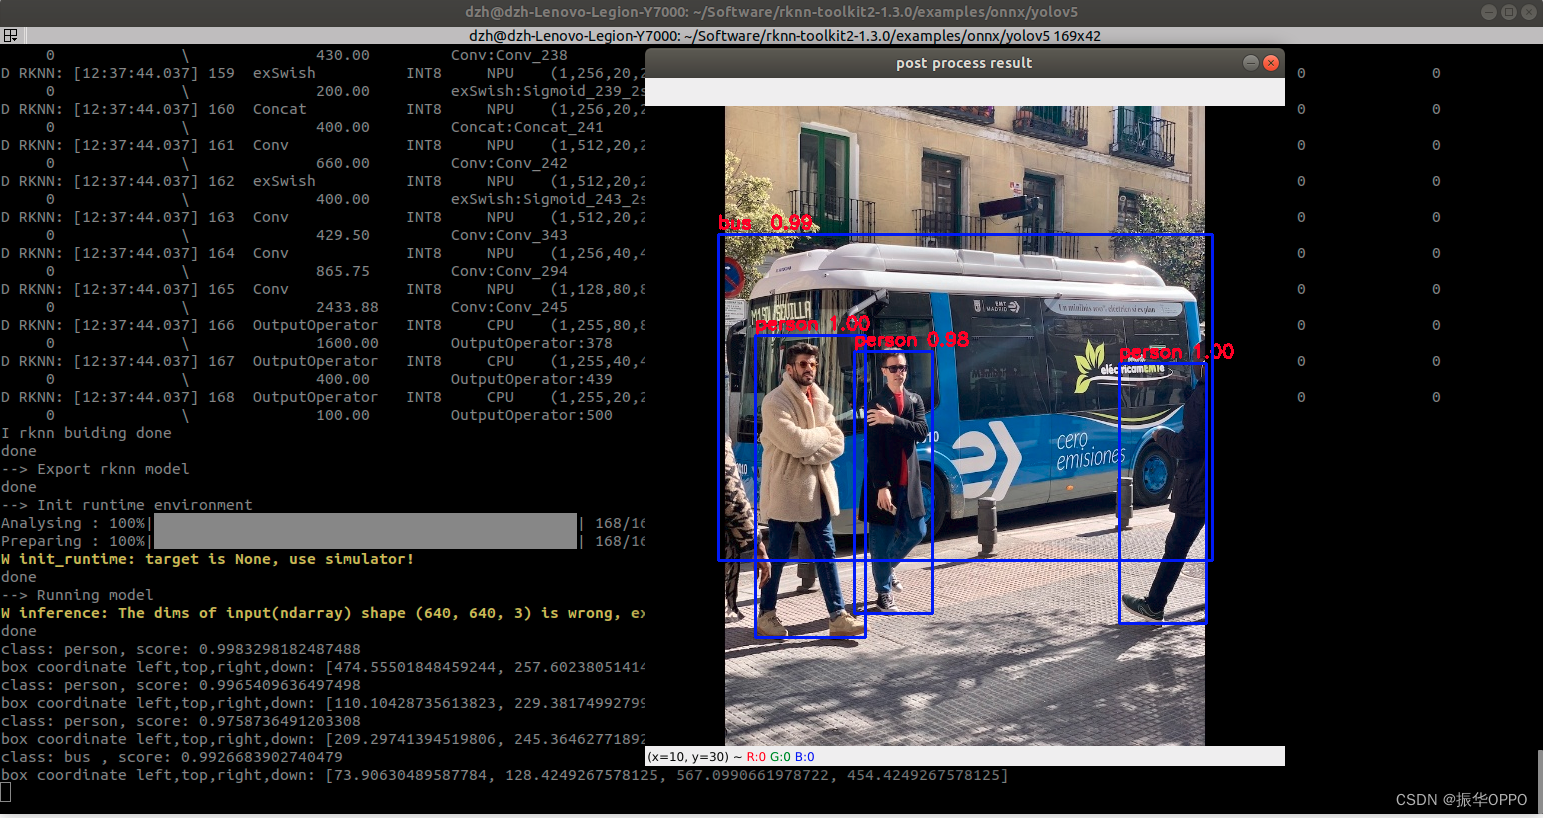The image size is (1543, 818).
Task: Click the terminal cursor on last line
Action: pyautogui.click(x=6, y=793)
